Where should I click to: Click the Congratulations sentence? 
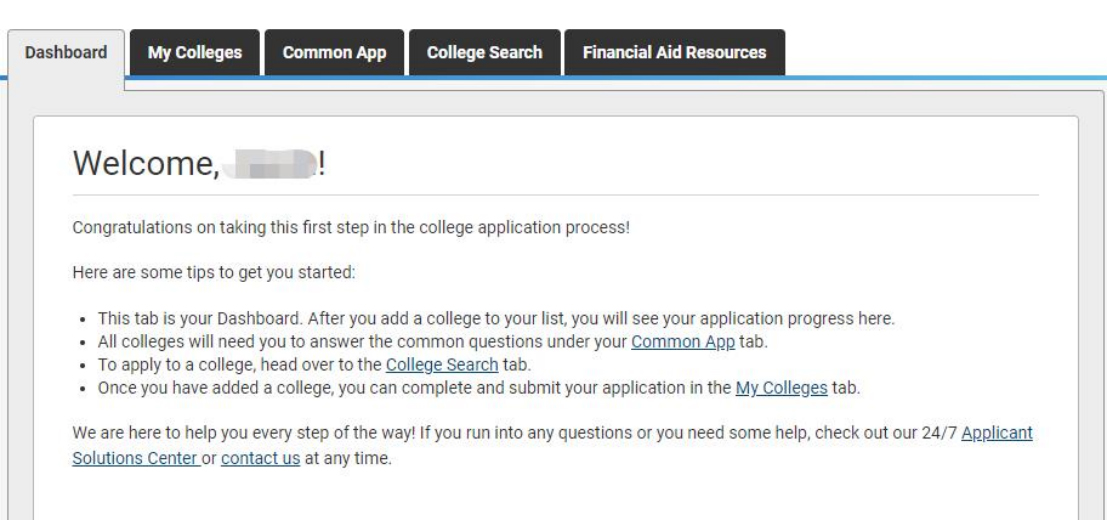point(351,227)
